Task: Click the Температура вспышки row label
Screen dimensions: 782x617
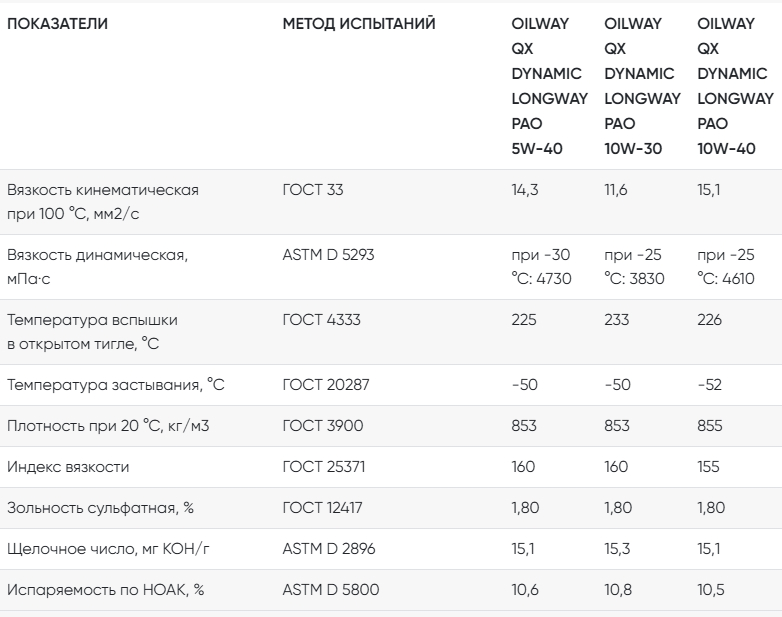Action: pos(92,332)
